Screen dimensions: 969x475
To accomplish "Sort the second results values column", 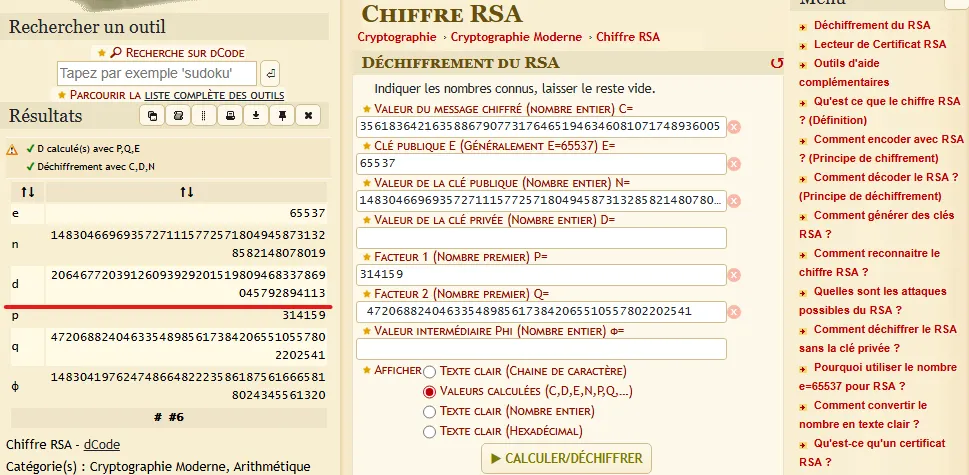I will (187, 193).
